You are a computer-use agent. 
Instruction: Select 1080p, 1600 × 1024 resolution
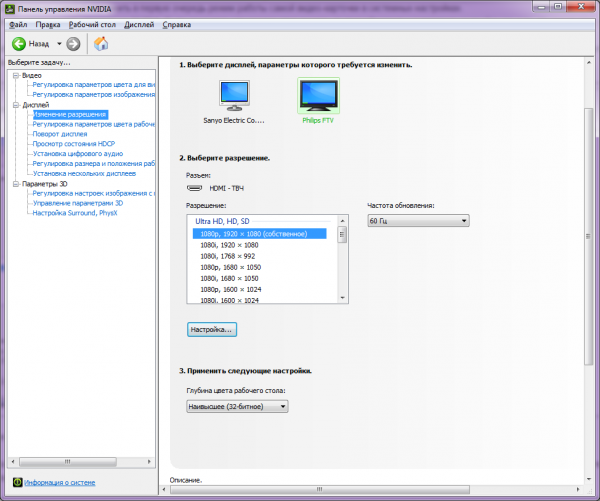(x=231, y=289)
